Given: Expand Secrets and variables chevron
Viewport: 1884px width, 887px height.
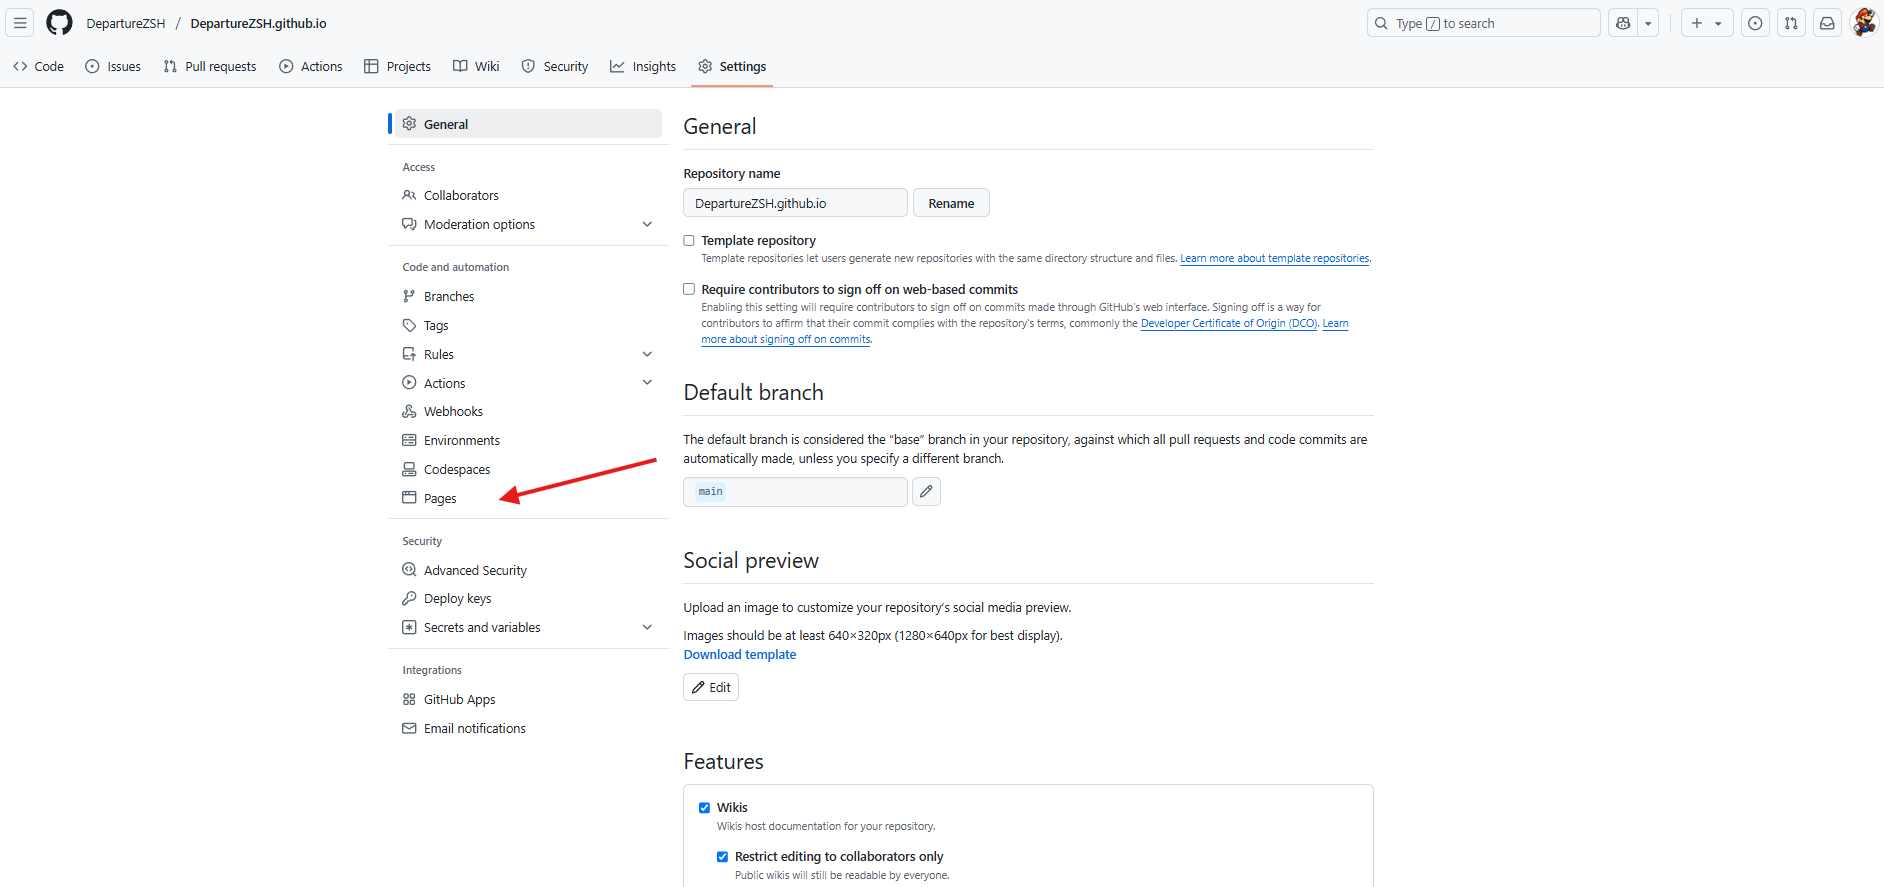Looking at the screenshot, I should (x=647, y=627).
